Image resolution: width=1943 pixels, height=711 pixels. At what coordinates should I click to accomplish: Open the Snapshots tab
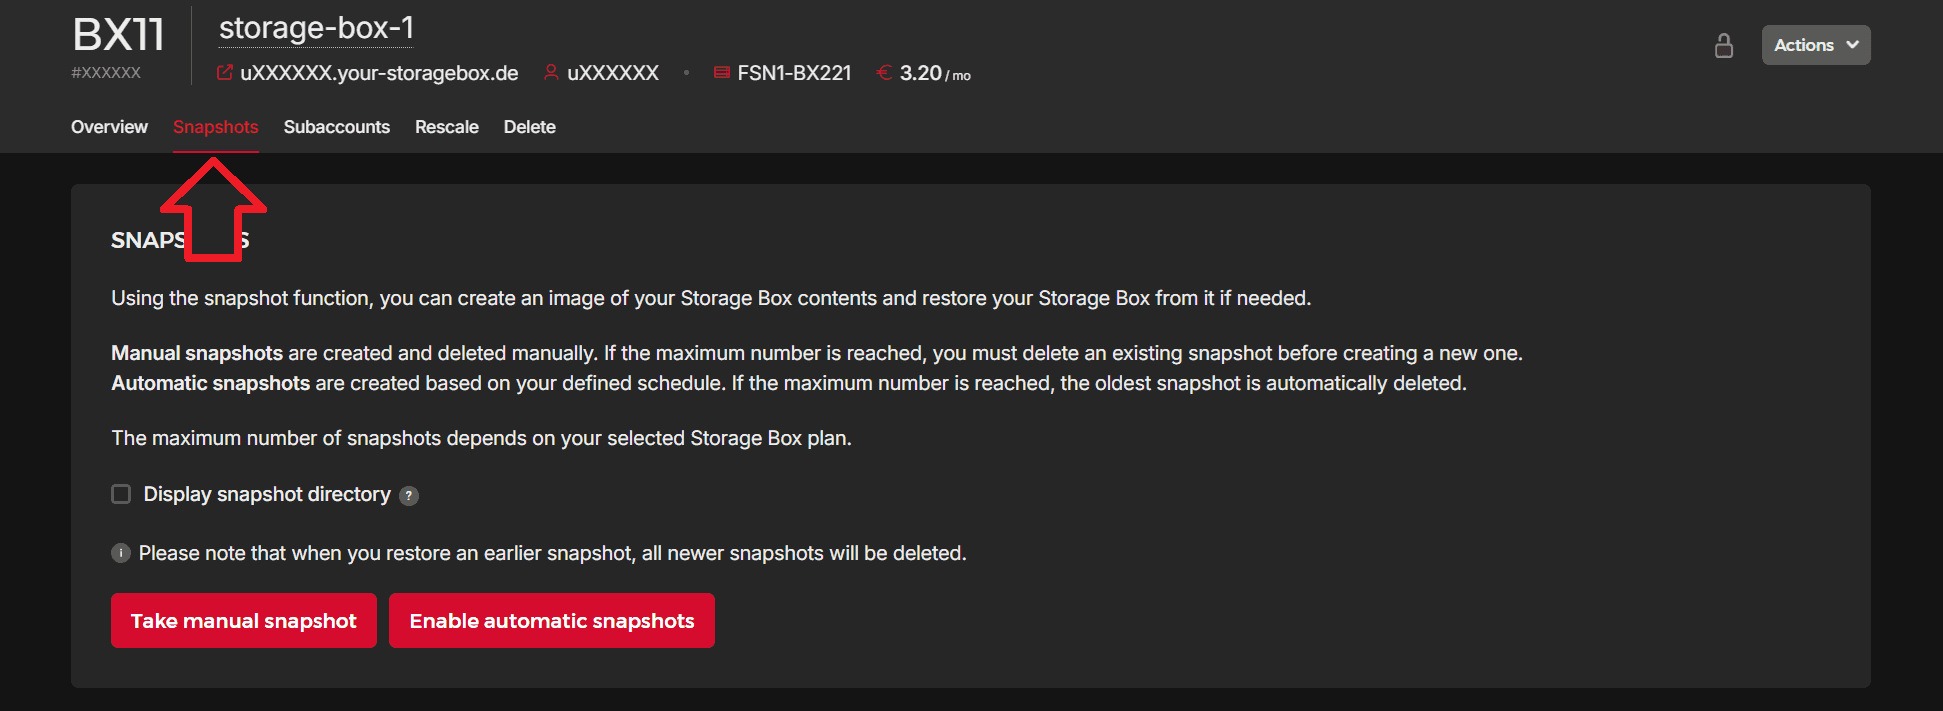pos(215,127)
